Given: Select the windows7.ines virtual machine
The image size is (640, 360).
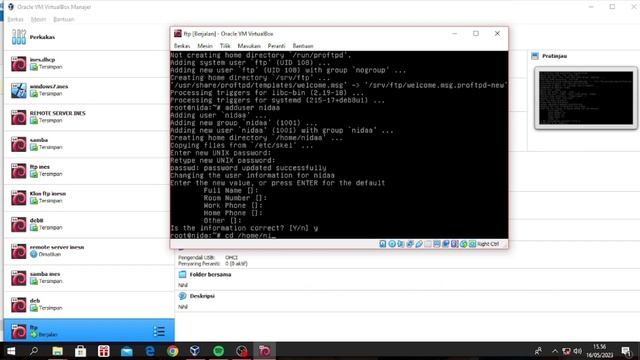Looking at the screenshot, I should click(89, 90).
